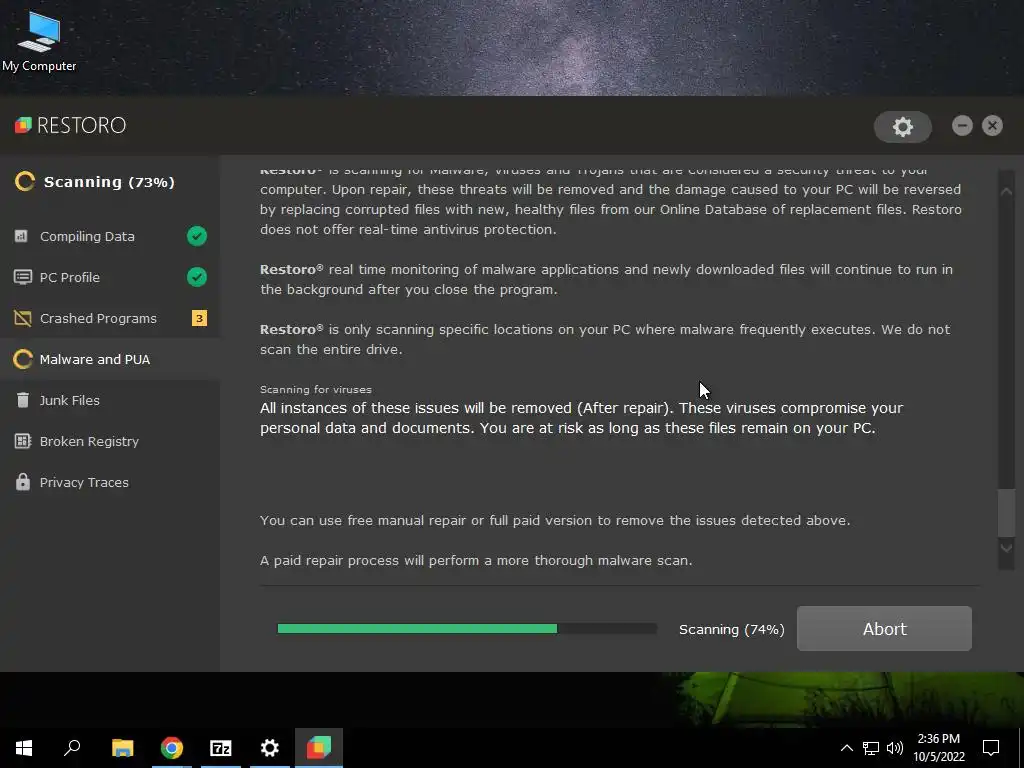Click the Scanning (73%) header text
Screen dimensions: 1024x768
109,182
